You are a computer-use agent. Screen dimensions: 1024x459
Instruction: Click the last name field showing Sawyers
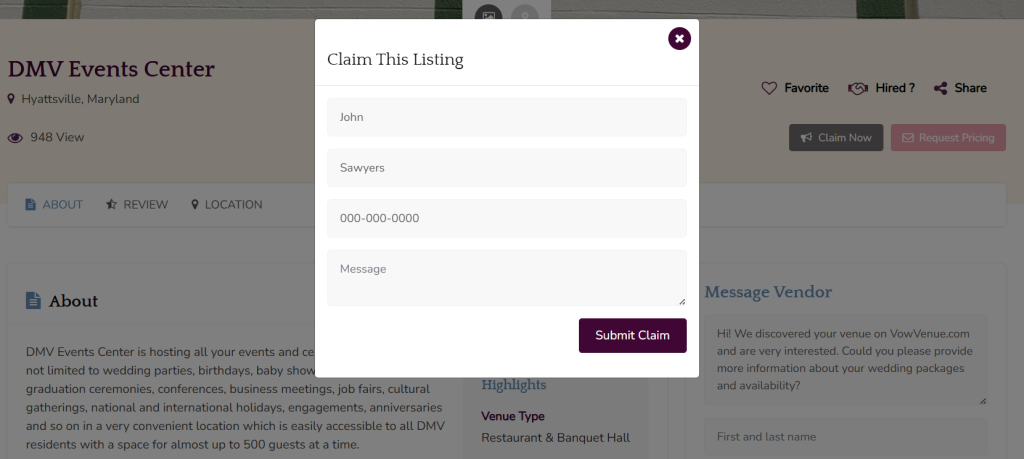point(506,168)
